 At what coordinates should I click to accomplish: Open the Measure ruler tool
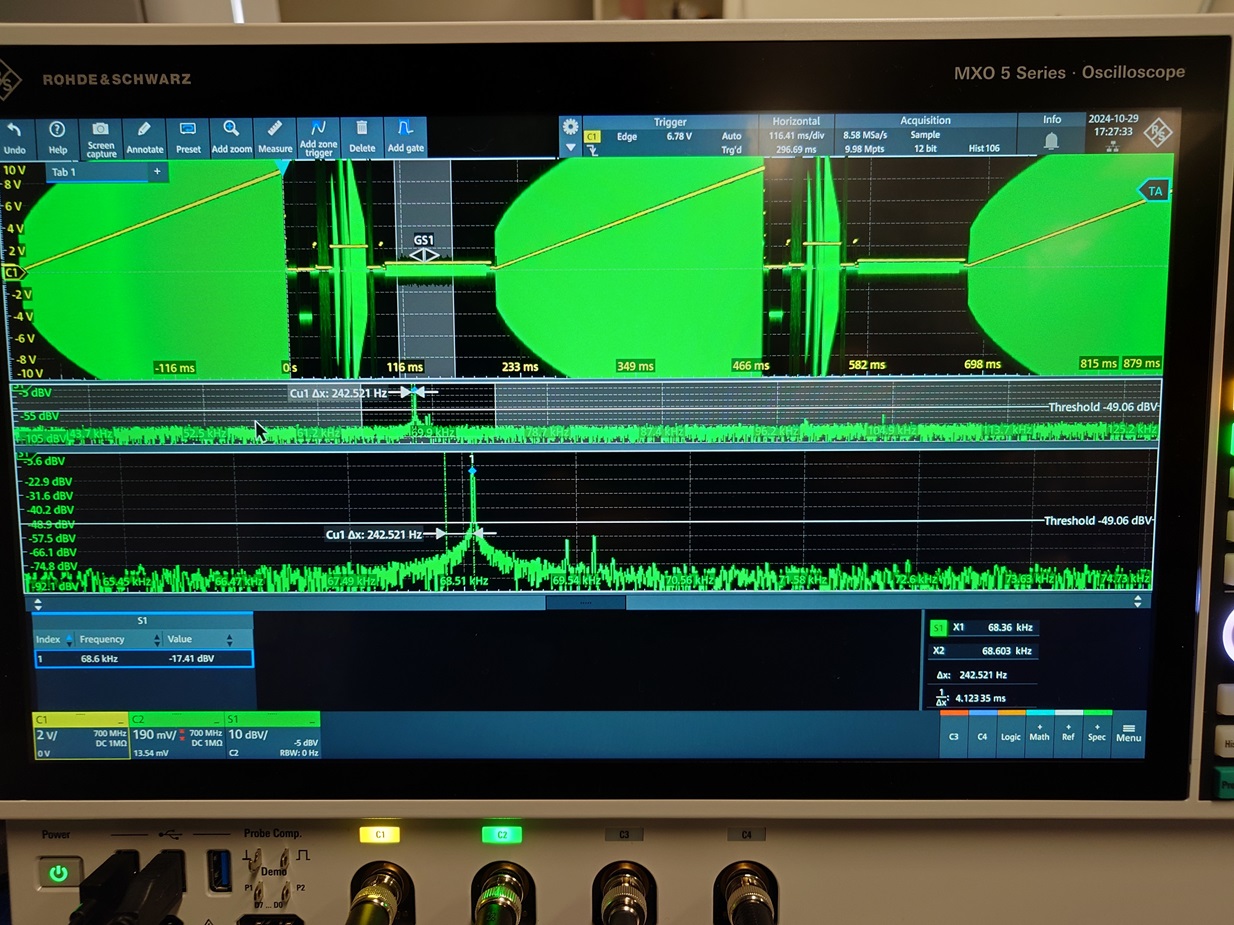(275, 129)
